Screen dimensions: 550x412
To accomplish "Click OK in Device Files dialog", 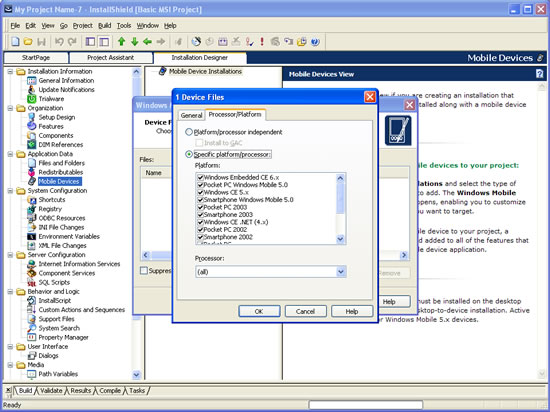I will [x=259, y=311].
